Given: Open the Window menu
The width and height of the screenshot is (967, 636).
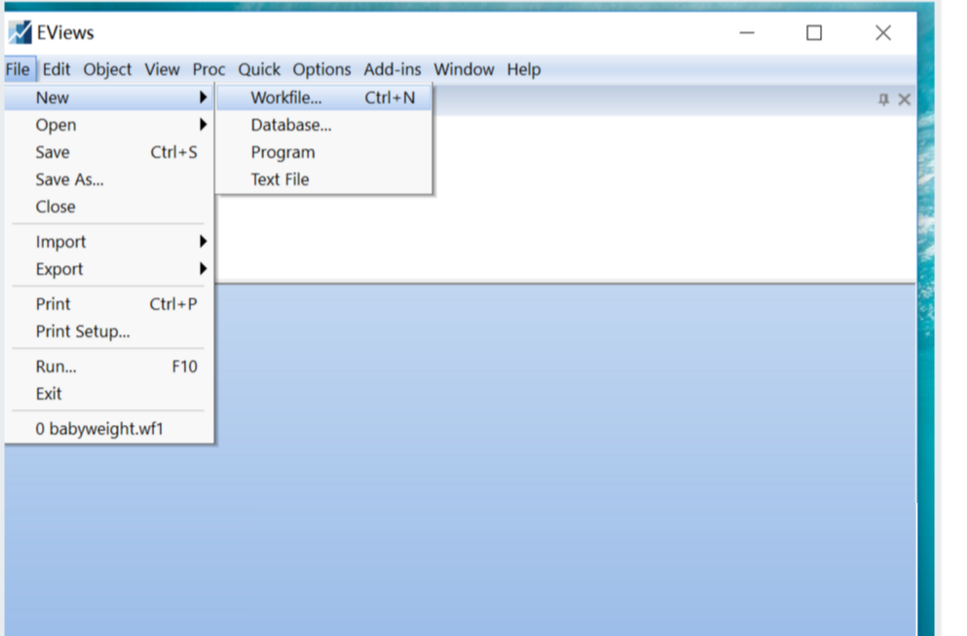Looking at the screenshot, I should click(x=464, y=69).
